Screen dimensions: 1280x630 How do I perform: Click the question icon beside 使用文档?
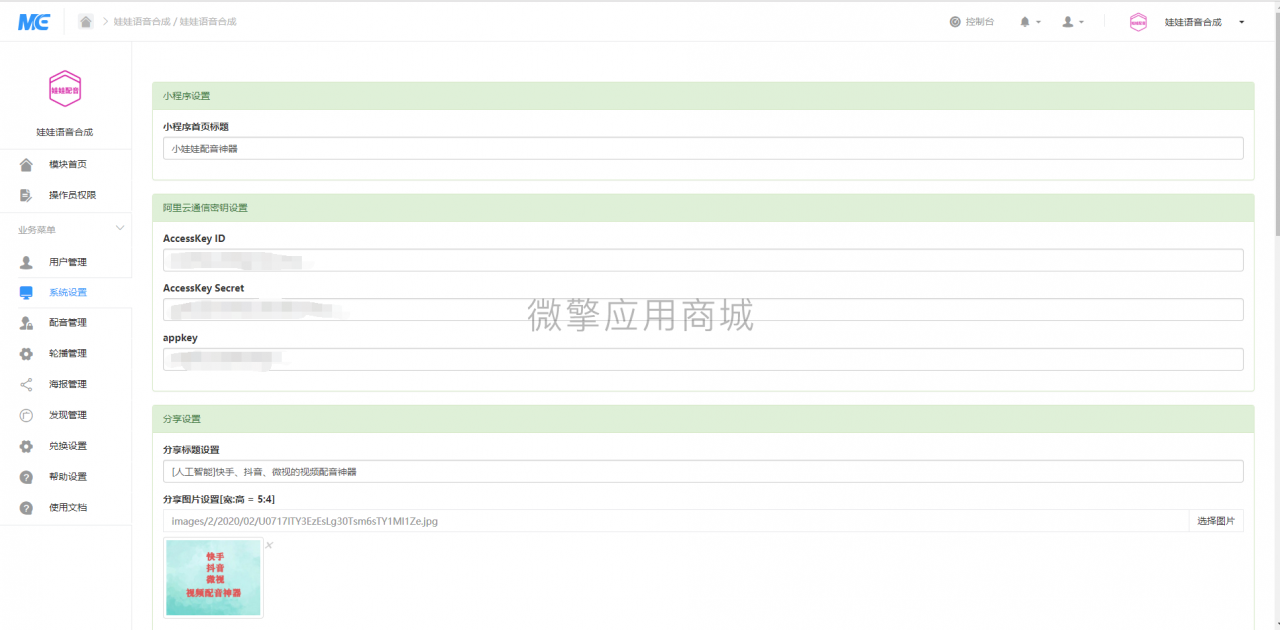26,508
